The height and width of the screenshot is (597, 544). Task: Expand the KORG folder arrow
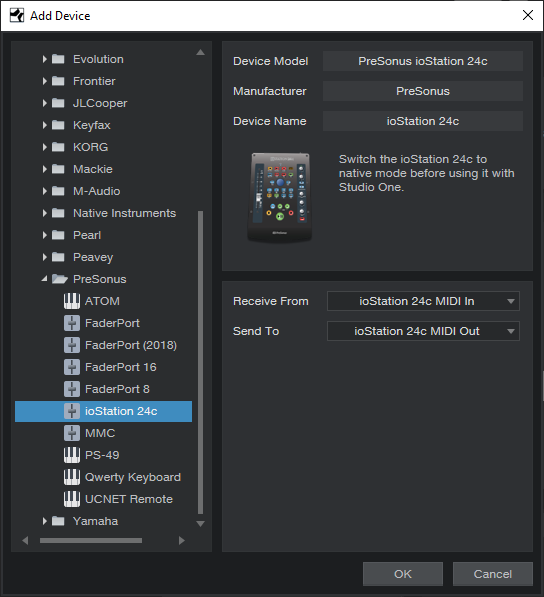pos(45,147)
